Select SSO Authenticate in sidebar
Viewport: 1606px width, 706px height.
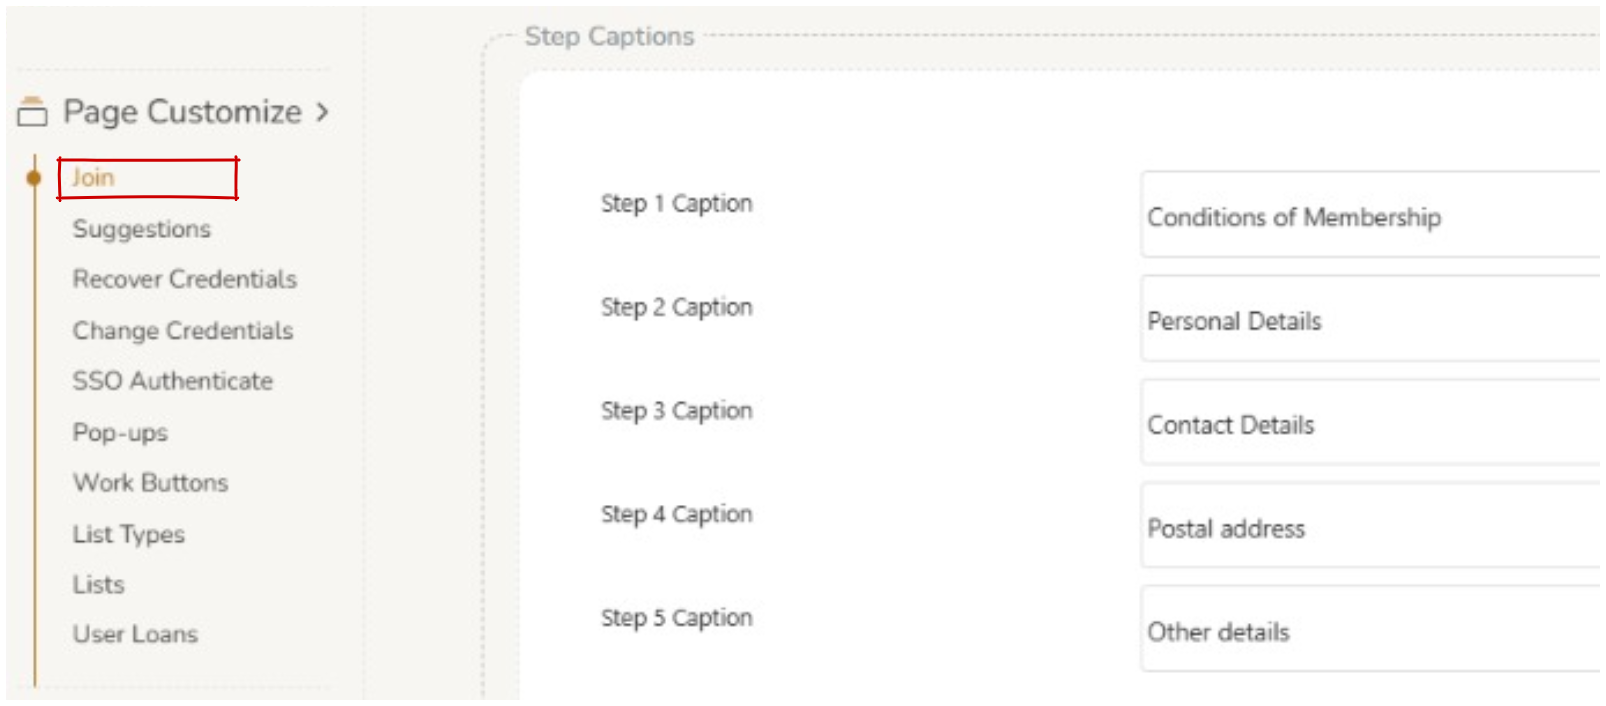[x=172, y=381]
